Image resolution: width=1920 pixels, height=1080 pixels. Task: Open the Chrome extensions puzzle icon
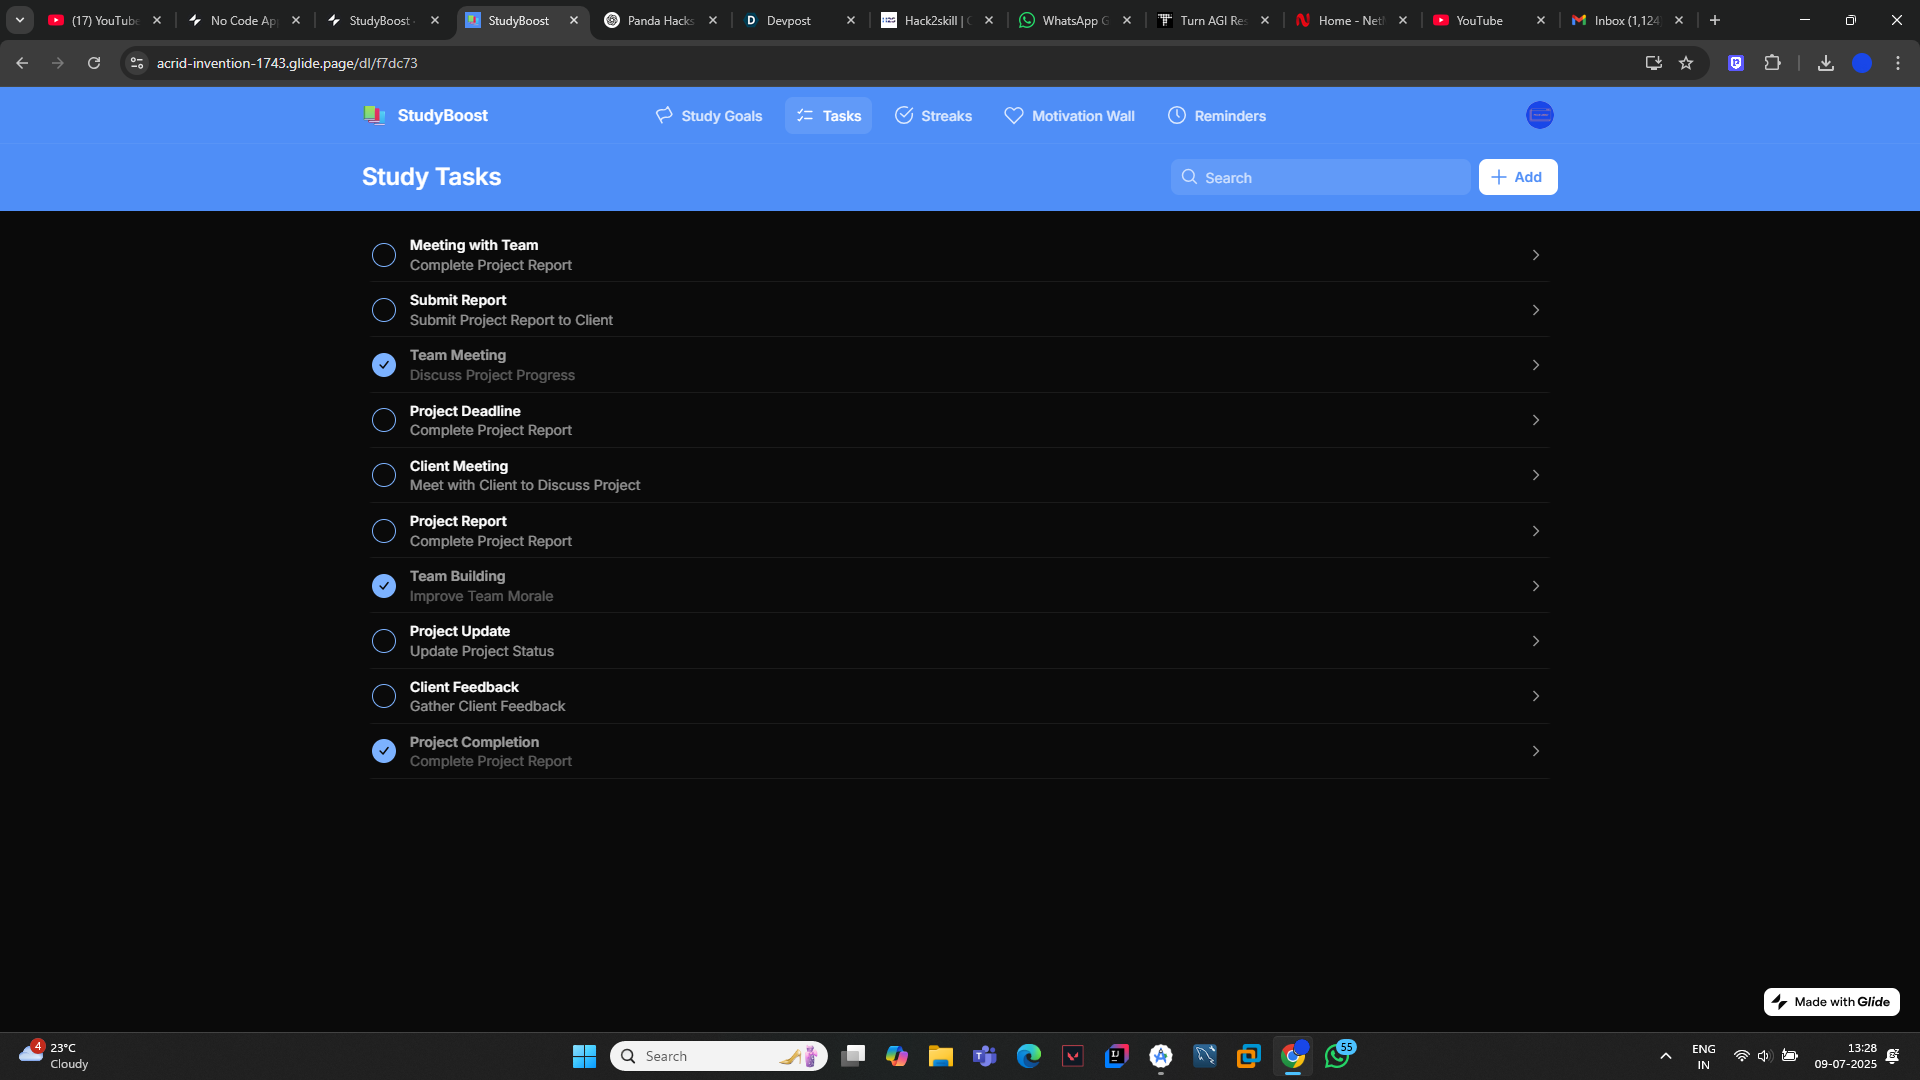(1772, 63)
